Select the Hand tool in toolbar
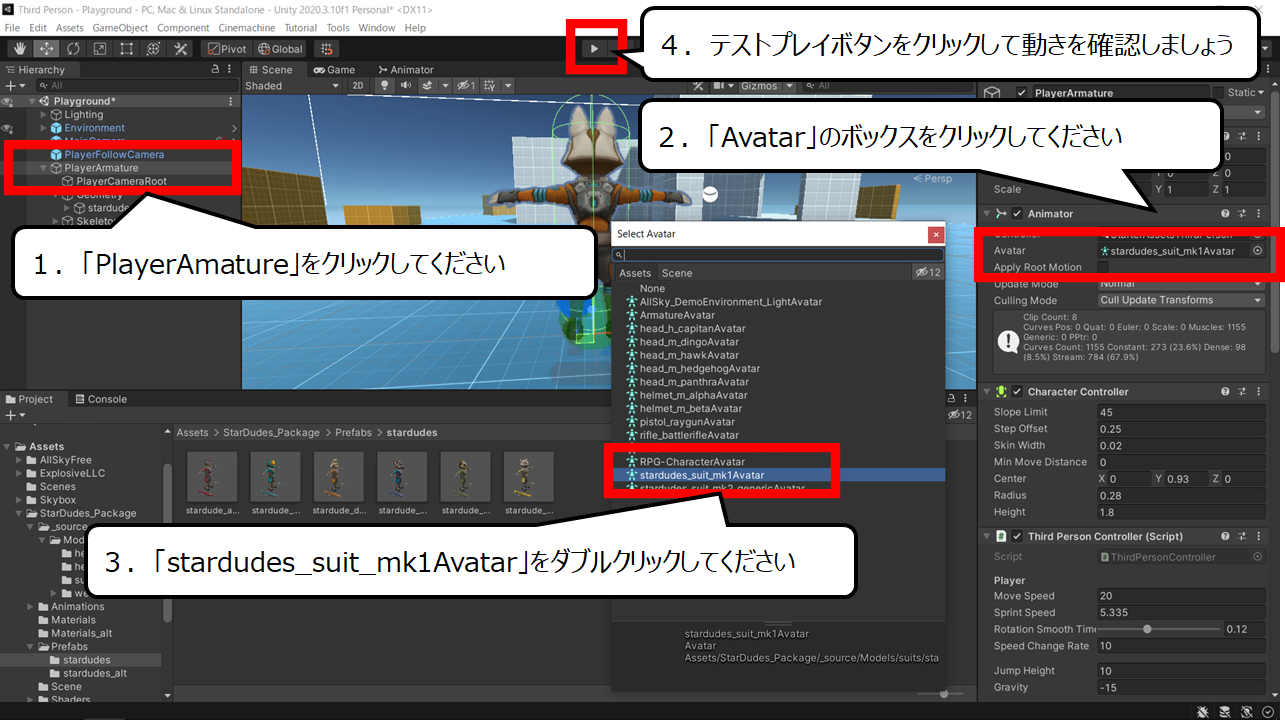Image resolution: width=1285 pixels, height=720 pixels. [20, 48]
